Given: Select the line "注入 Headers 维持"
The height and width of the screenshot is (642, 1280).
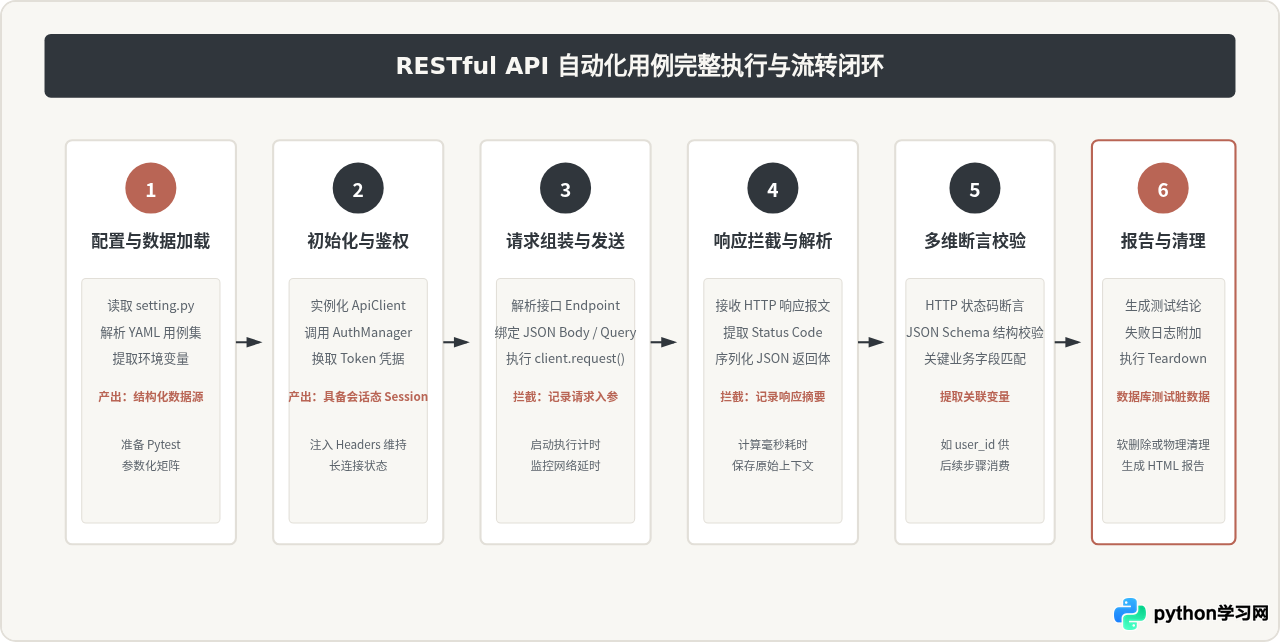Looking at the screenshot, I should (358, 445).
